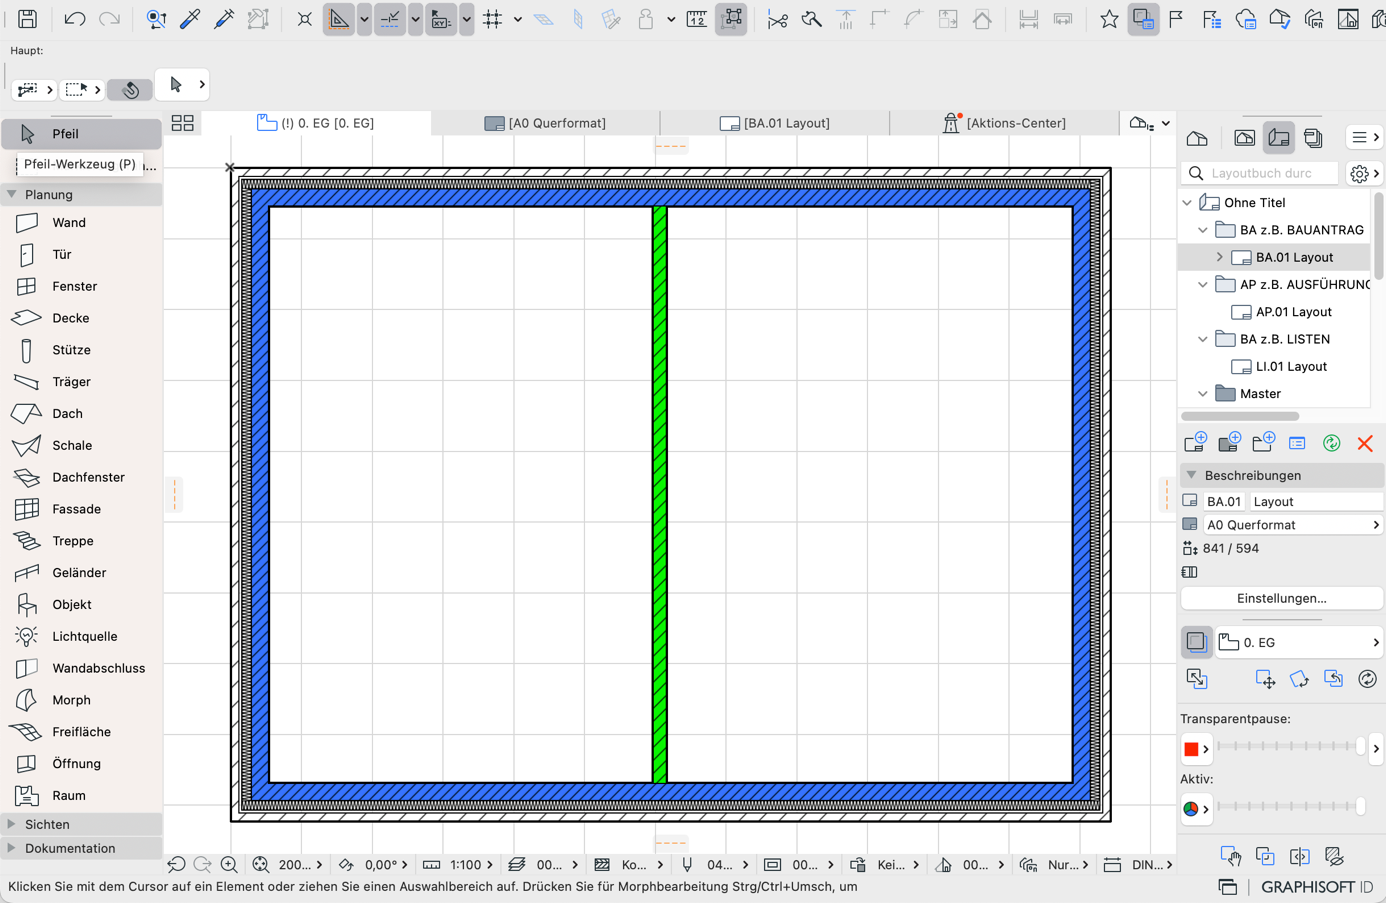Click the Undo arrow icon
The width and height of the screenshot is (1386, 903).
(x=74, y=19)
